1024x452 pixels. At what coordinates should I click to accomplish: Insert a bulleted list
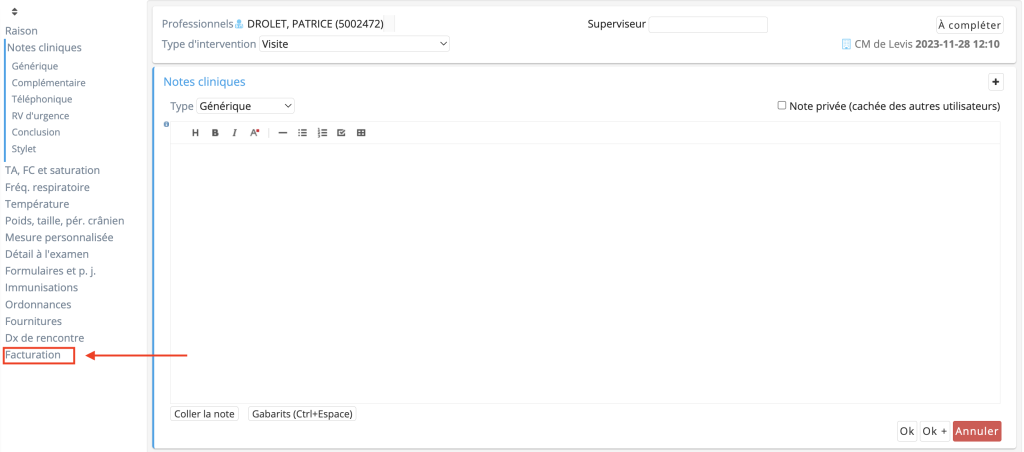(302, 133)
